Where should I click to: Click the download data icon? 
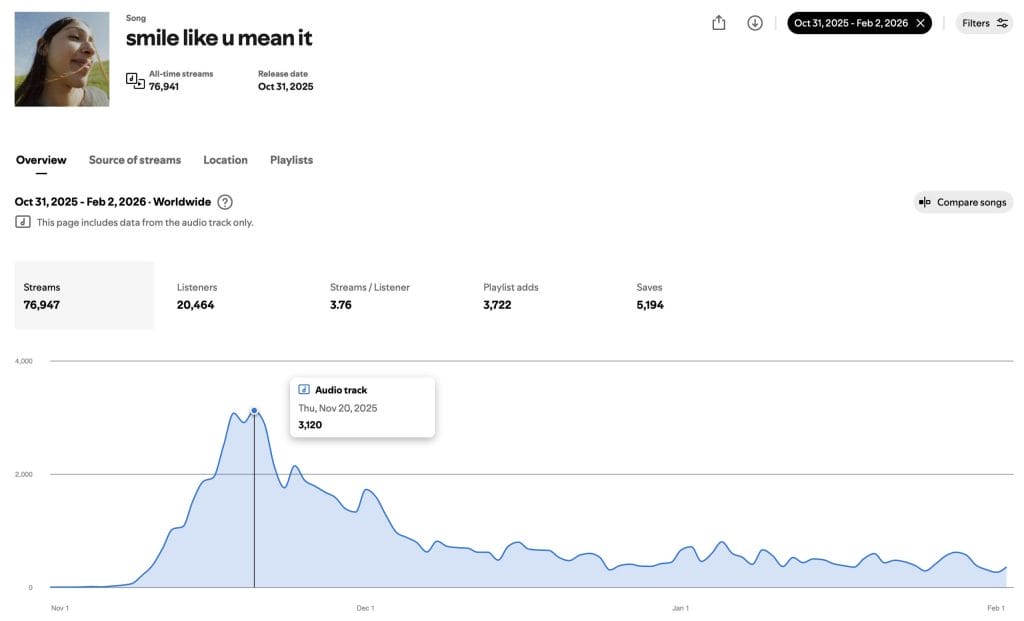click(755, 23)
